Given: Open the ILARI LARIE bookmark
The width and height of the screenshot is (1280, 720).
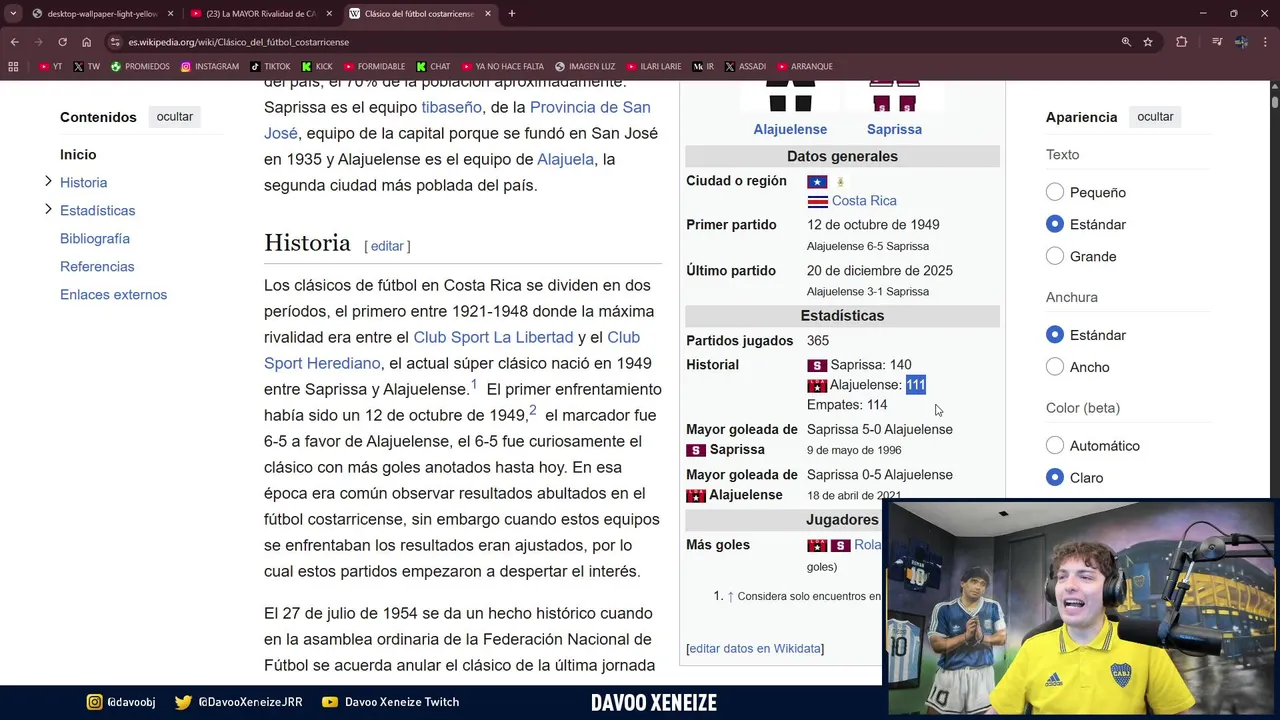Looking at the screenshot, I should coord(653,66).
